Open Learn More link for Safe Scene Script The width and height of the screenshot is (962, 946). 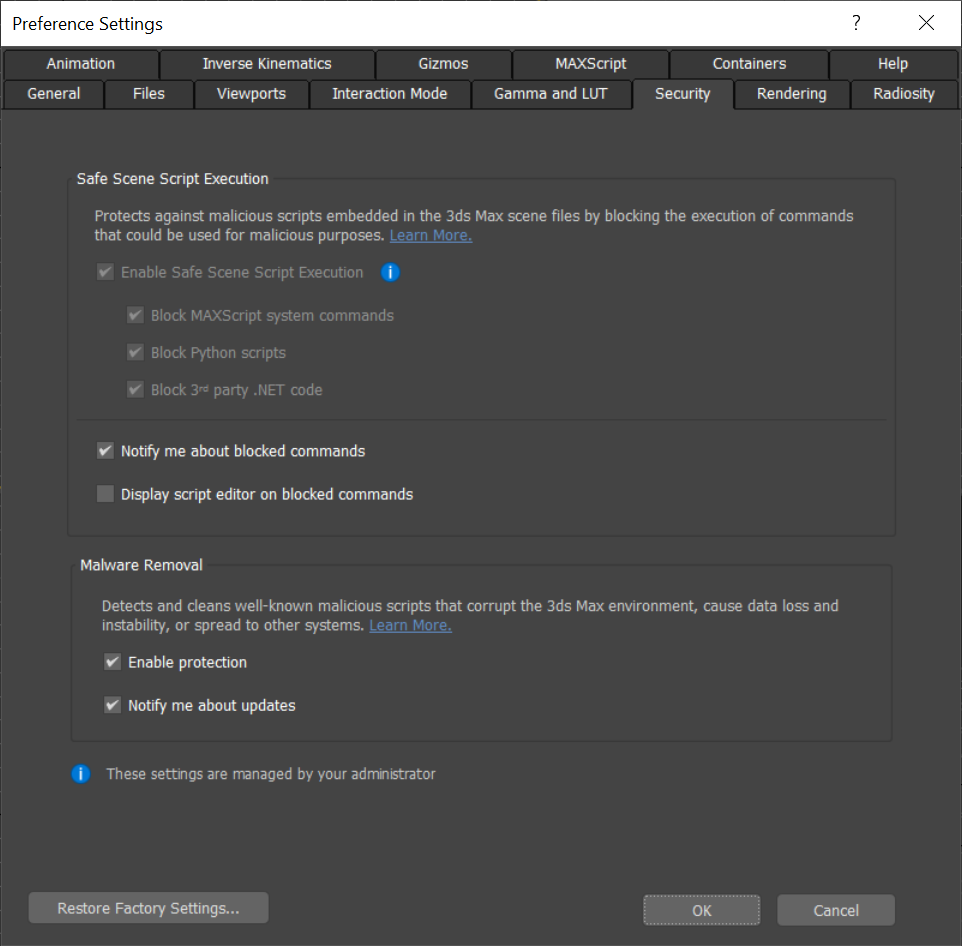click(430, 236)
